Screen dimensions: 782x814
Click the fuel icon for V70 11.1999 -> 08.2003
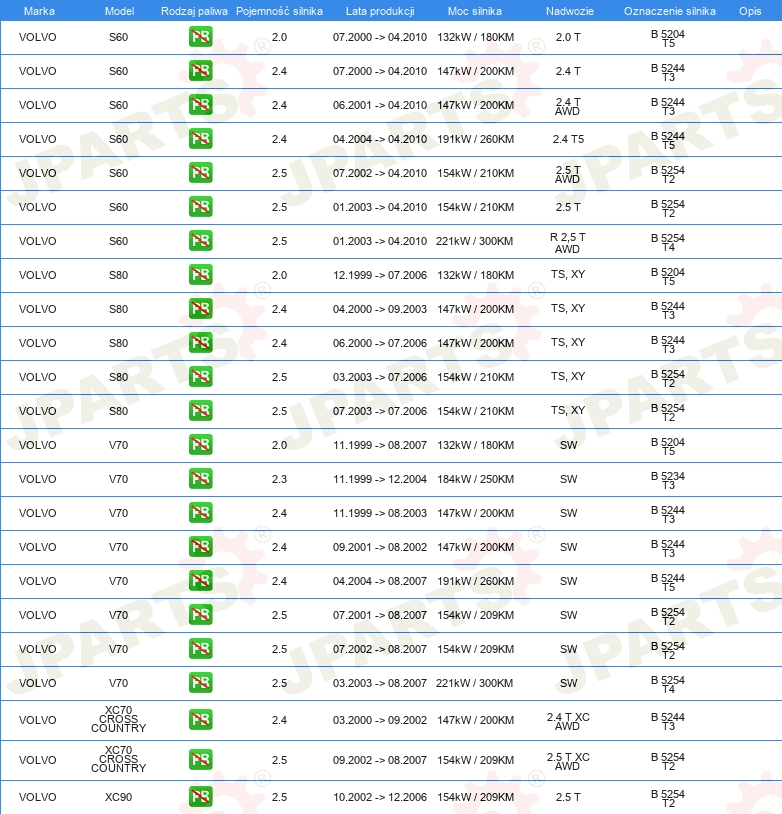click(x=200, y=513)
